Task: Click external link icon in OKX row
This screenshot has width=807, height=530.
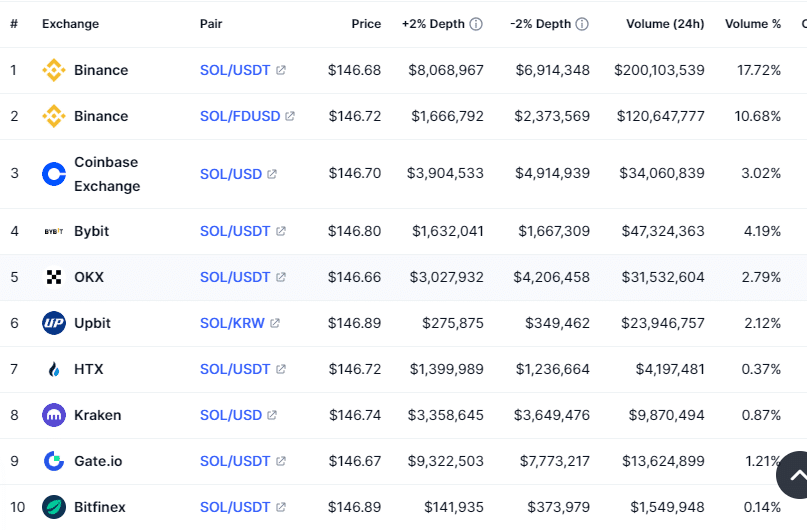Action: (x=280, y=277)
